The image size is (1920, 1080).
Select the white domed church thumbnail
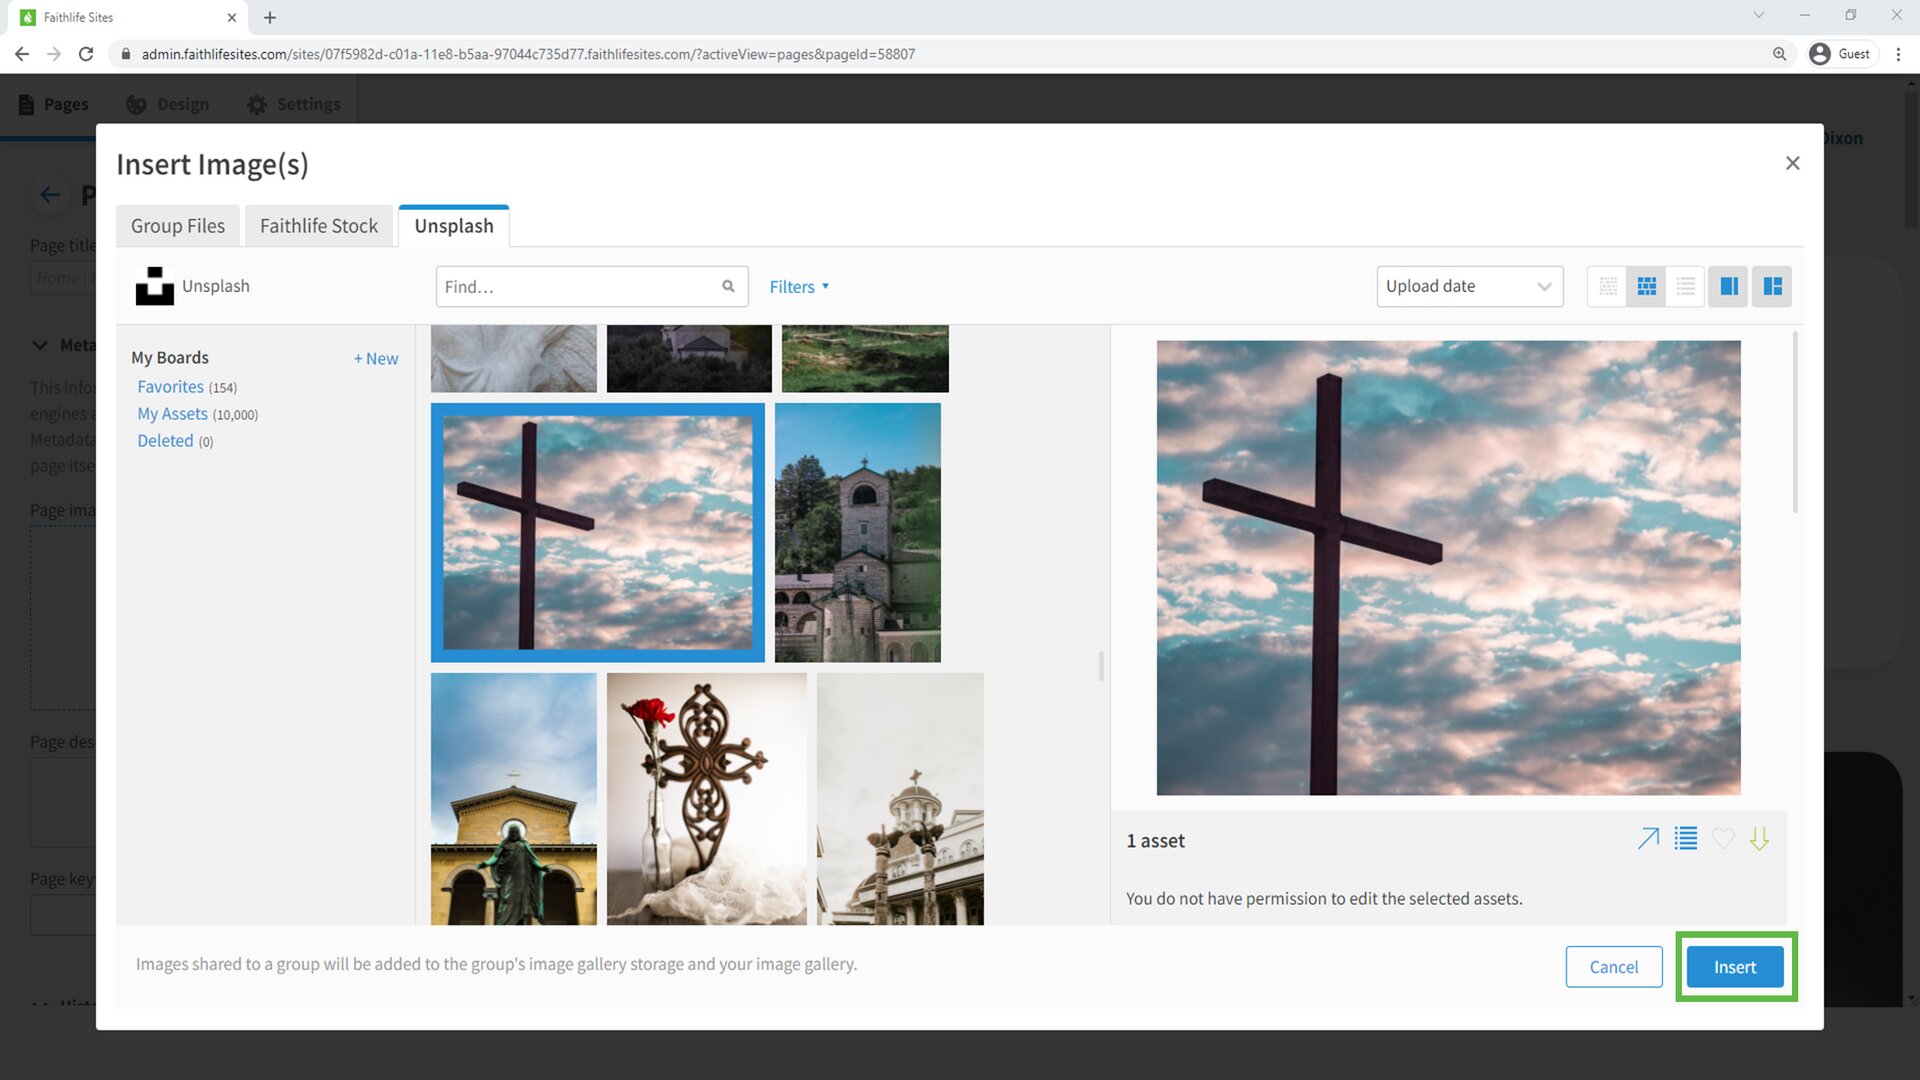(x=900, y=799)
